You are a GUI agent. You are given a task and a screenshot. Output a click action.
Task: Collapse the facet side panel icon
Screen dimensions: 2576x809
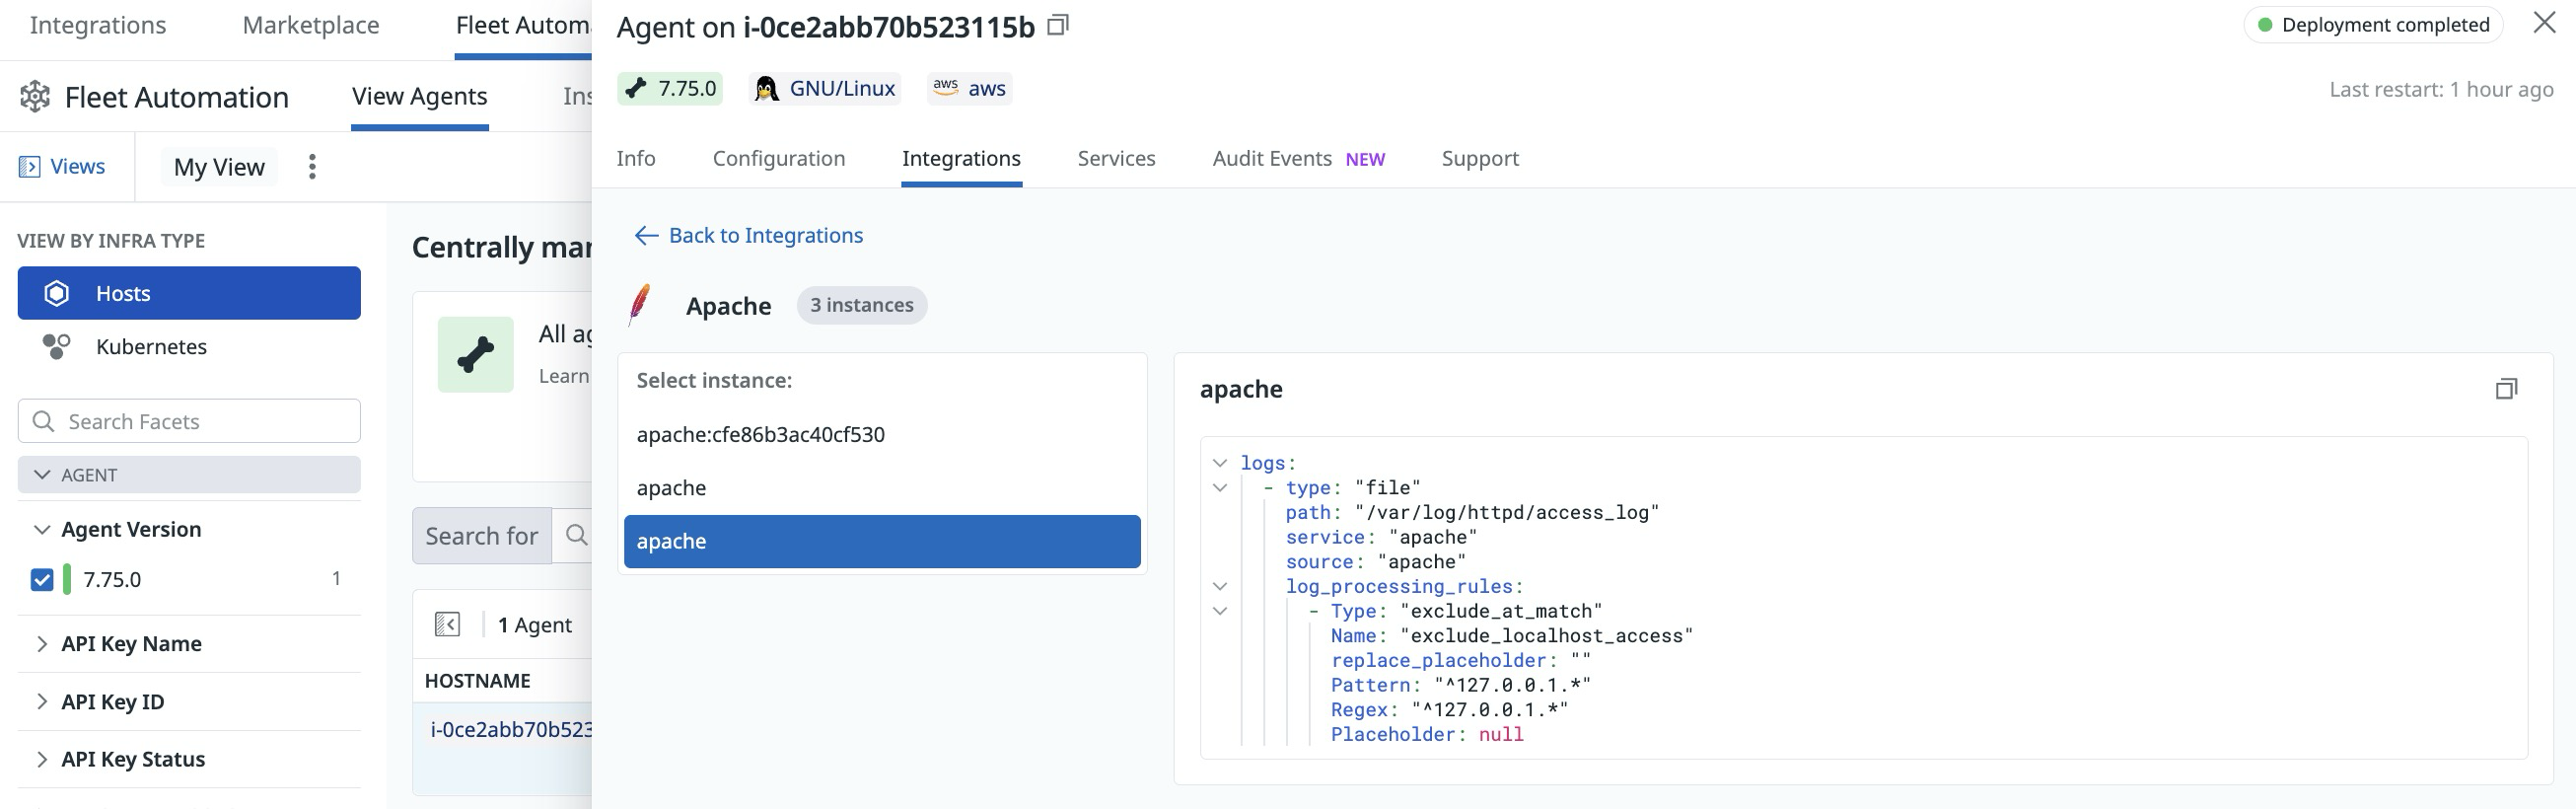447,625
